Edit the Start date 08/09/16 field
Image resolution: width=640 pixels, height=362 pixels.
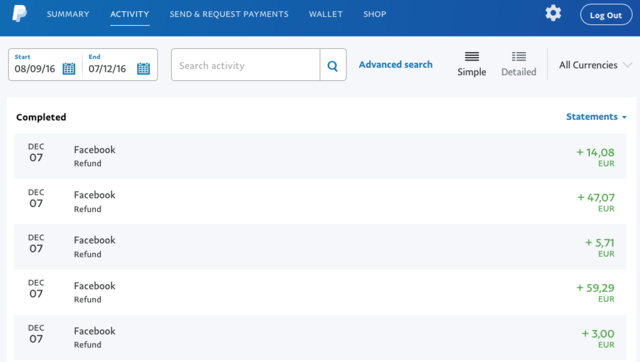[x=35, y=69]
